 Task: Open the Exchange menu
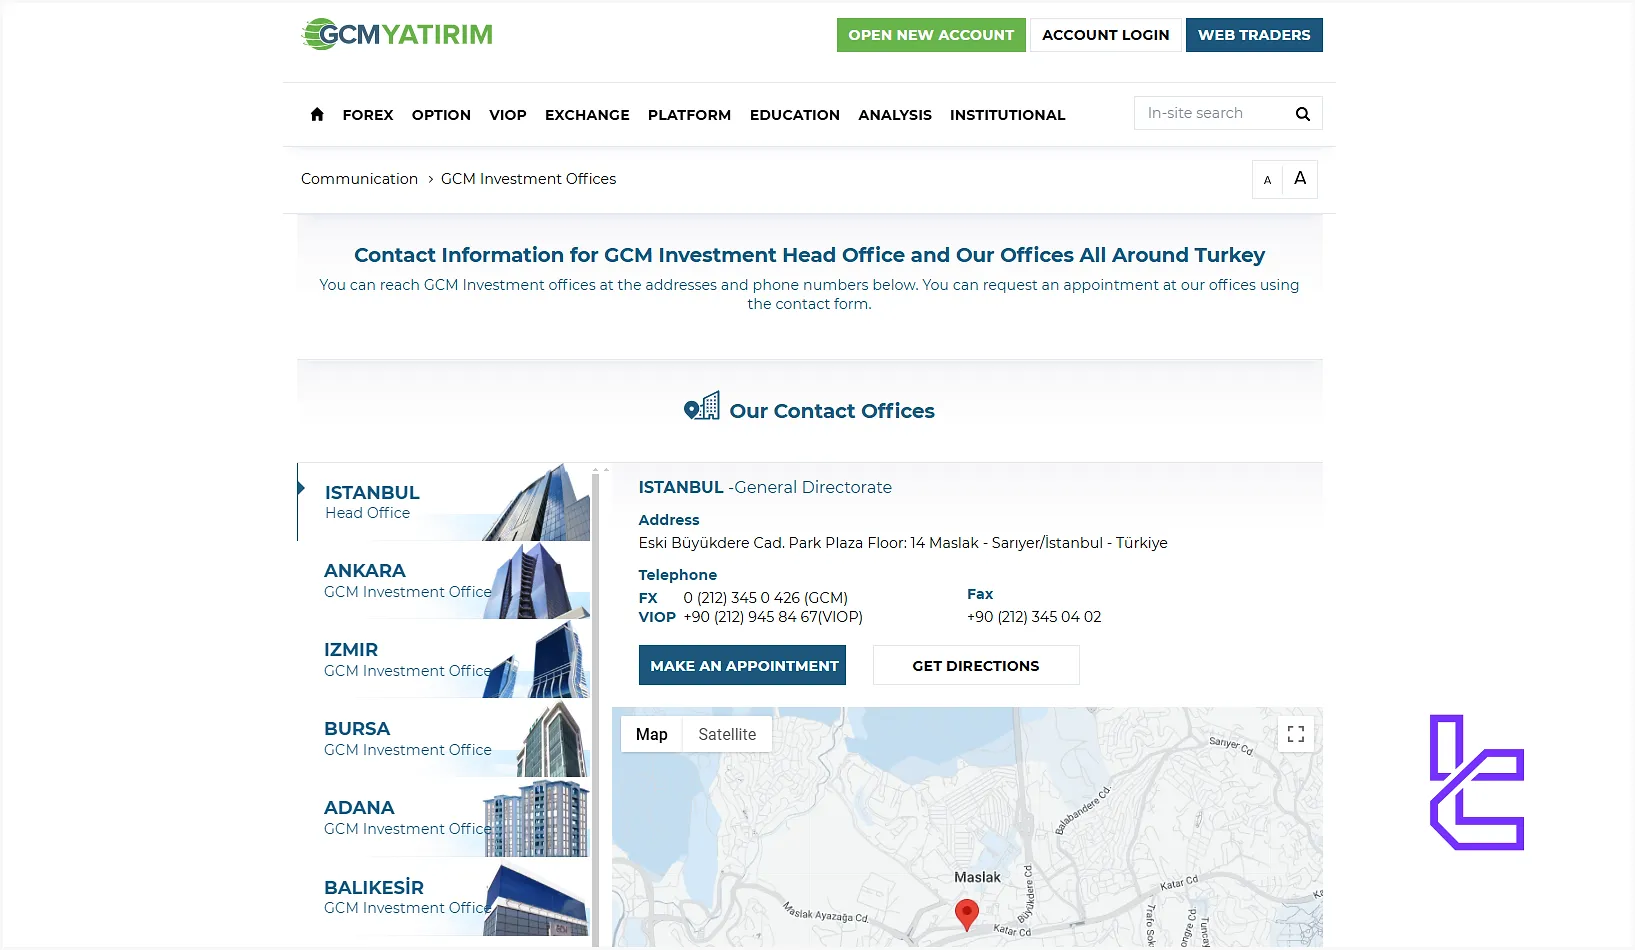pyautogui.click(x=587, y=115)
